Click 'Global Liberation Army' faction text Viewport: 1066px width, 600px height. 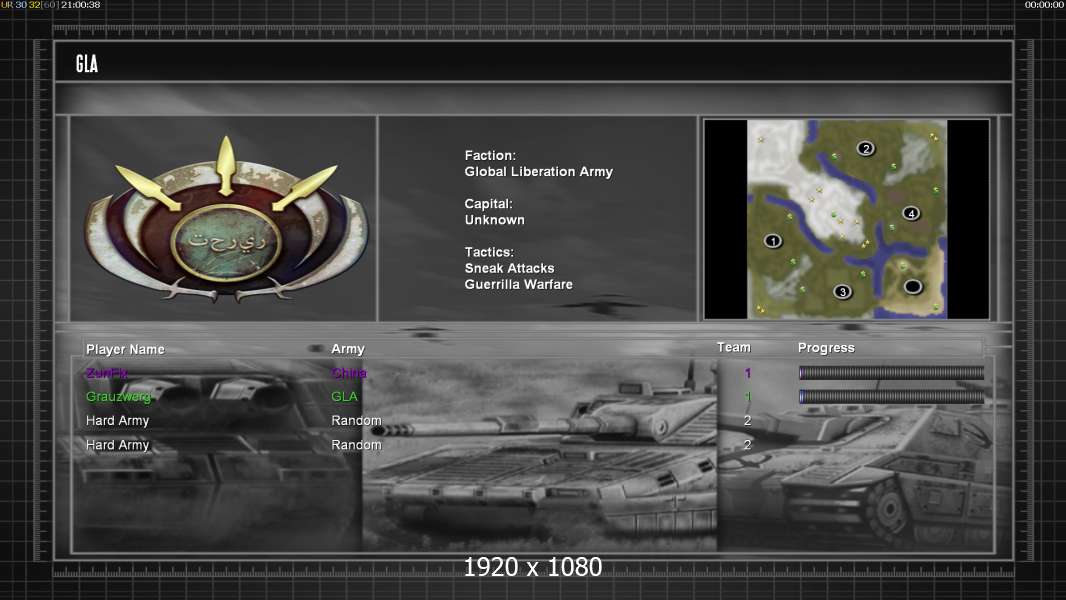point(538,172)
